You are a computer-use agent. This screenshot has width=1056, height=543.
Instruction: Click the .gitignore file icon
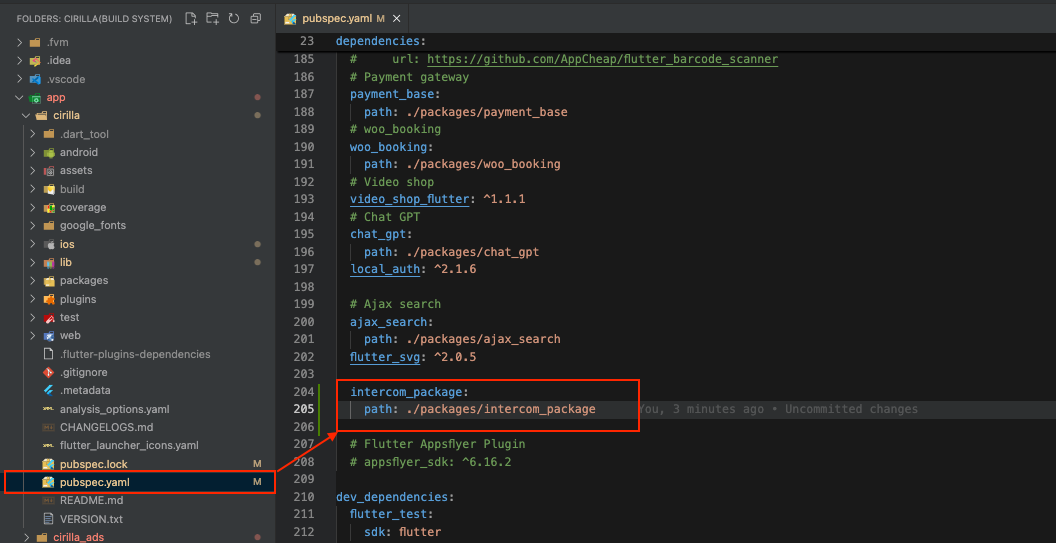click(x=48, y=372)
